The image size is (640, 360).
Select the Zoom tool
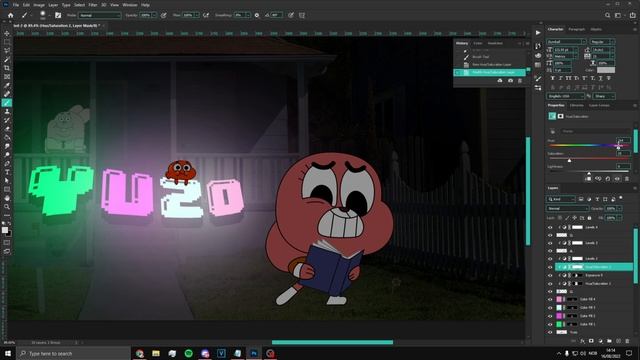7,207
